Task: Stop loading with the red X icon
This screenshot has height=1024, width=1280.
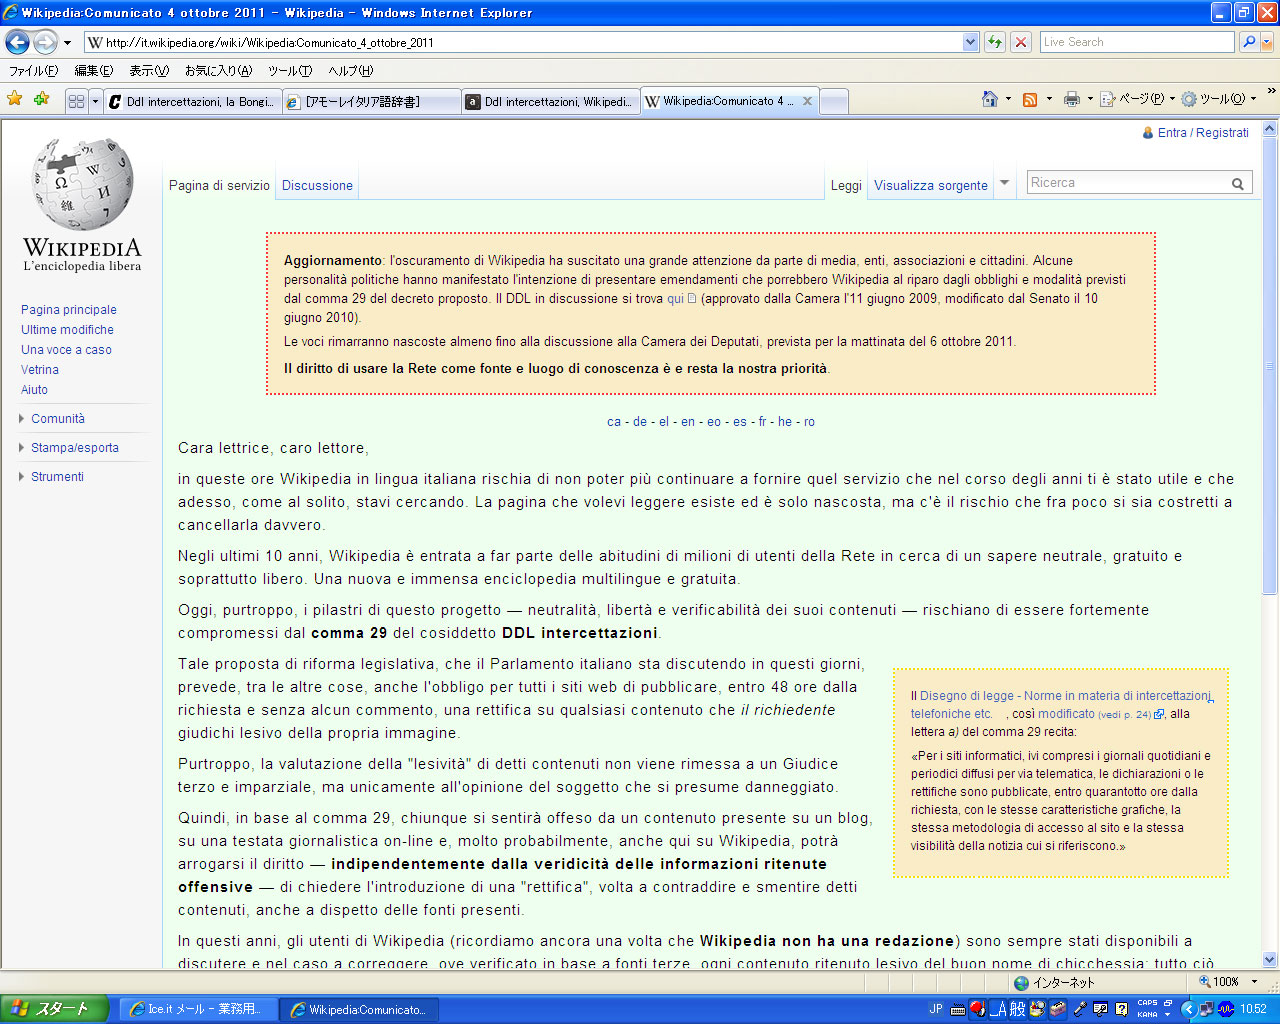Action: point(1021,42)
